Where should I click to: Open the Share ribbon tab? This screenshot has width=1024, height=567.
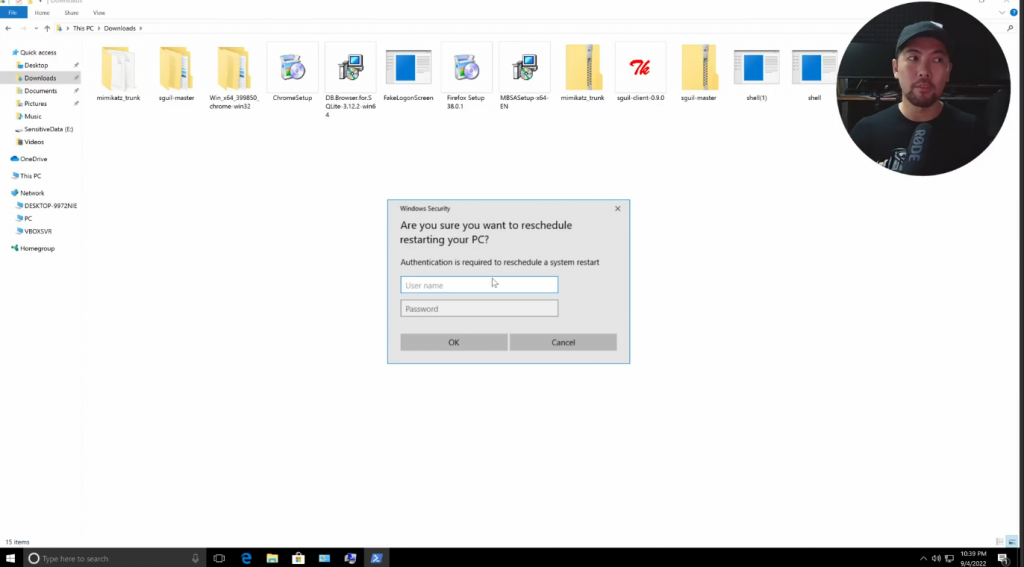71,12
